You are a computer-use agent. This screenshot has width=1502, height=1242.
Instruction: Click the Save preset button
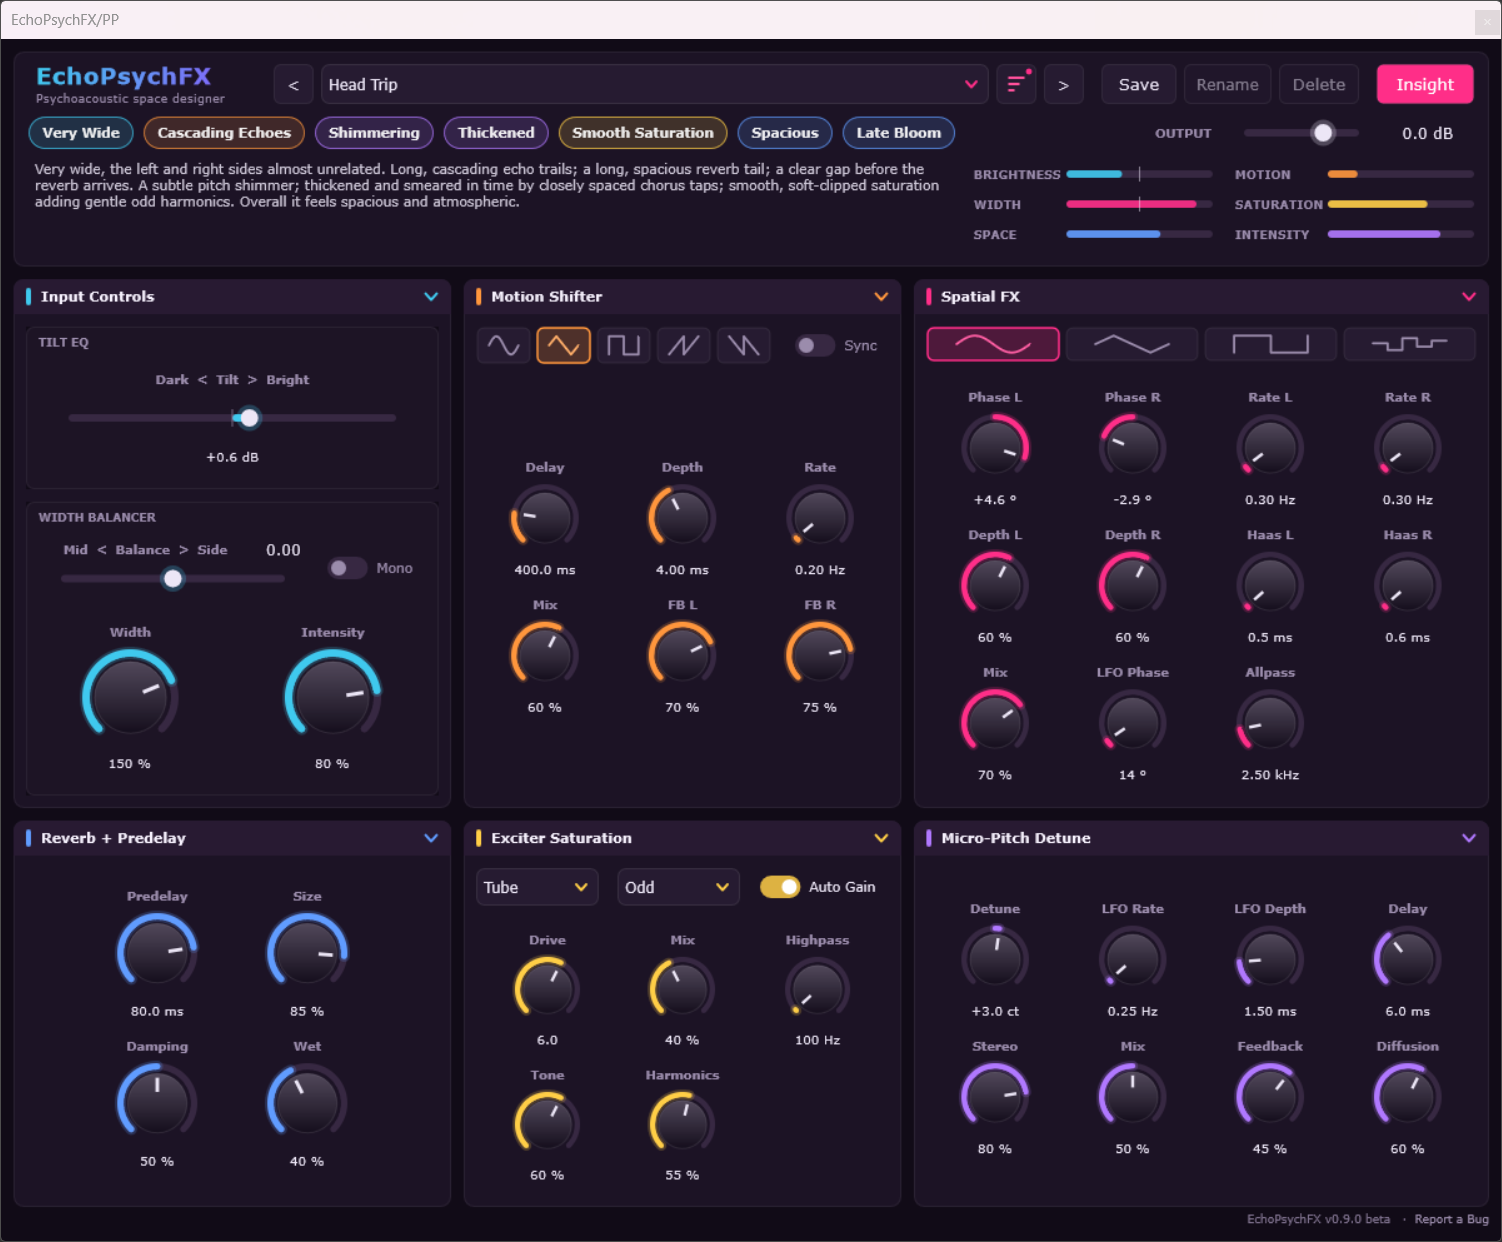(1139, 85)
